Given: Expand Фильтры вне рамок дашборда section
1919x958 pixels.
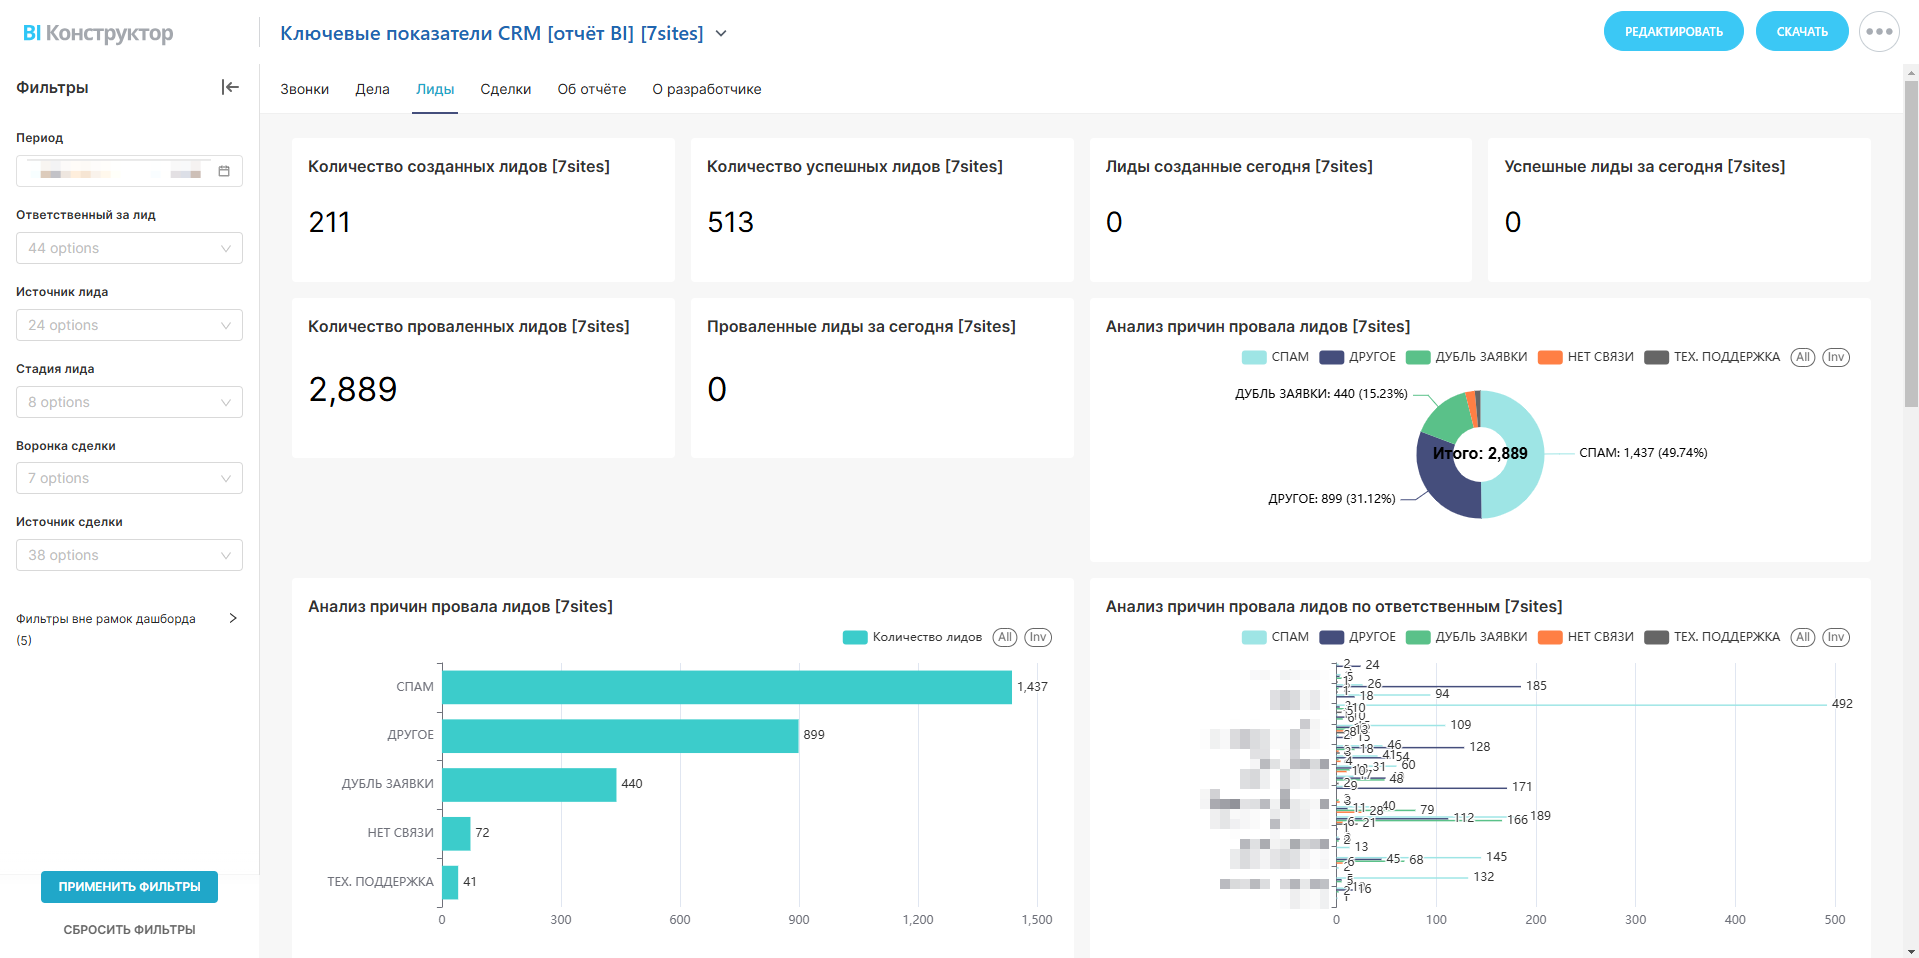Looking at the screenshot, I should [x=233, y=619].
